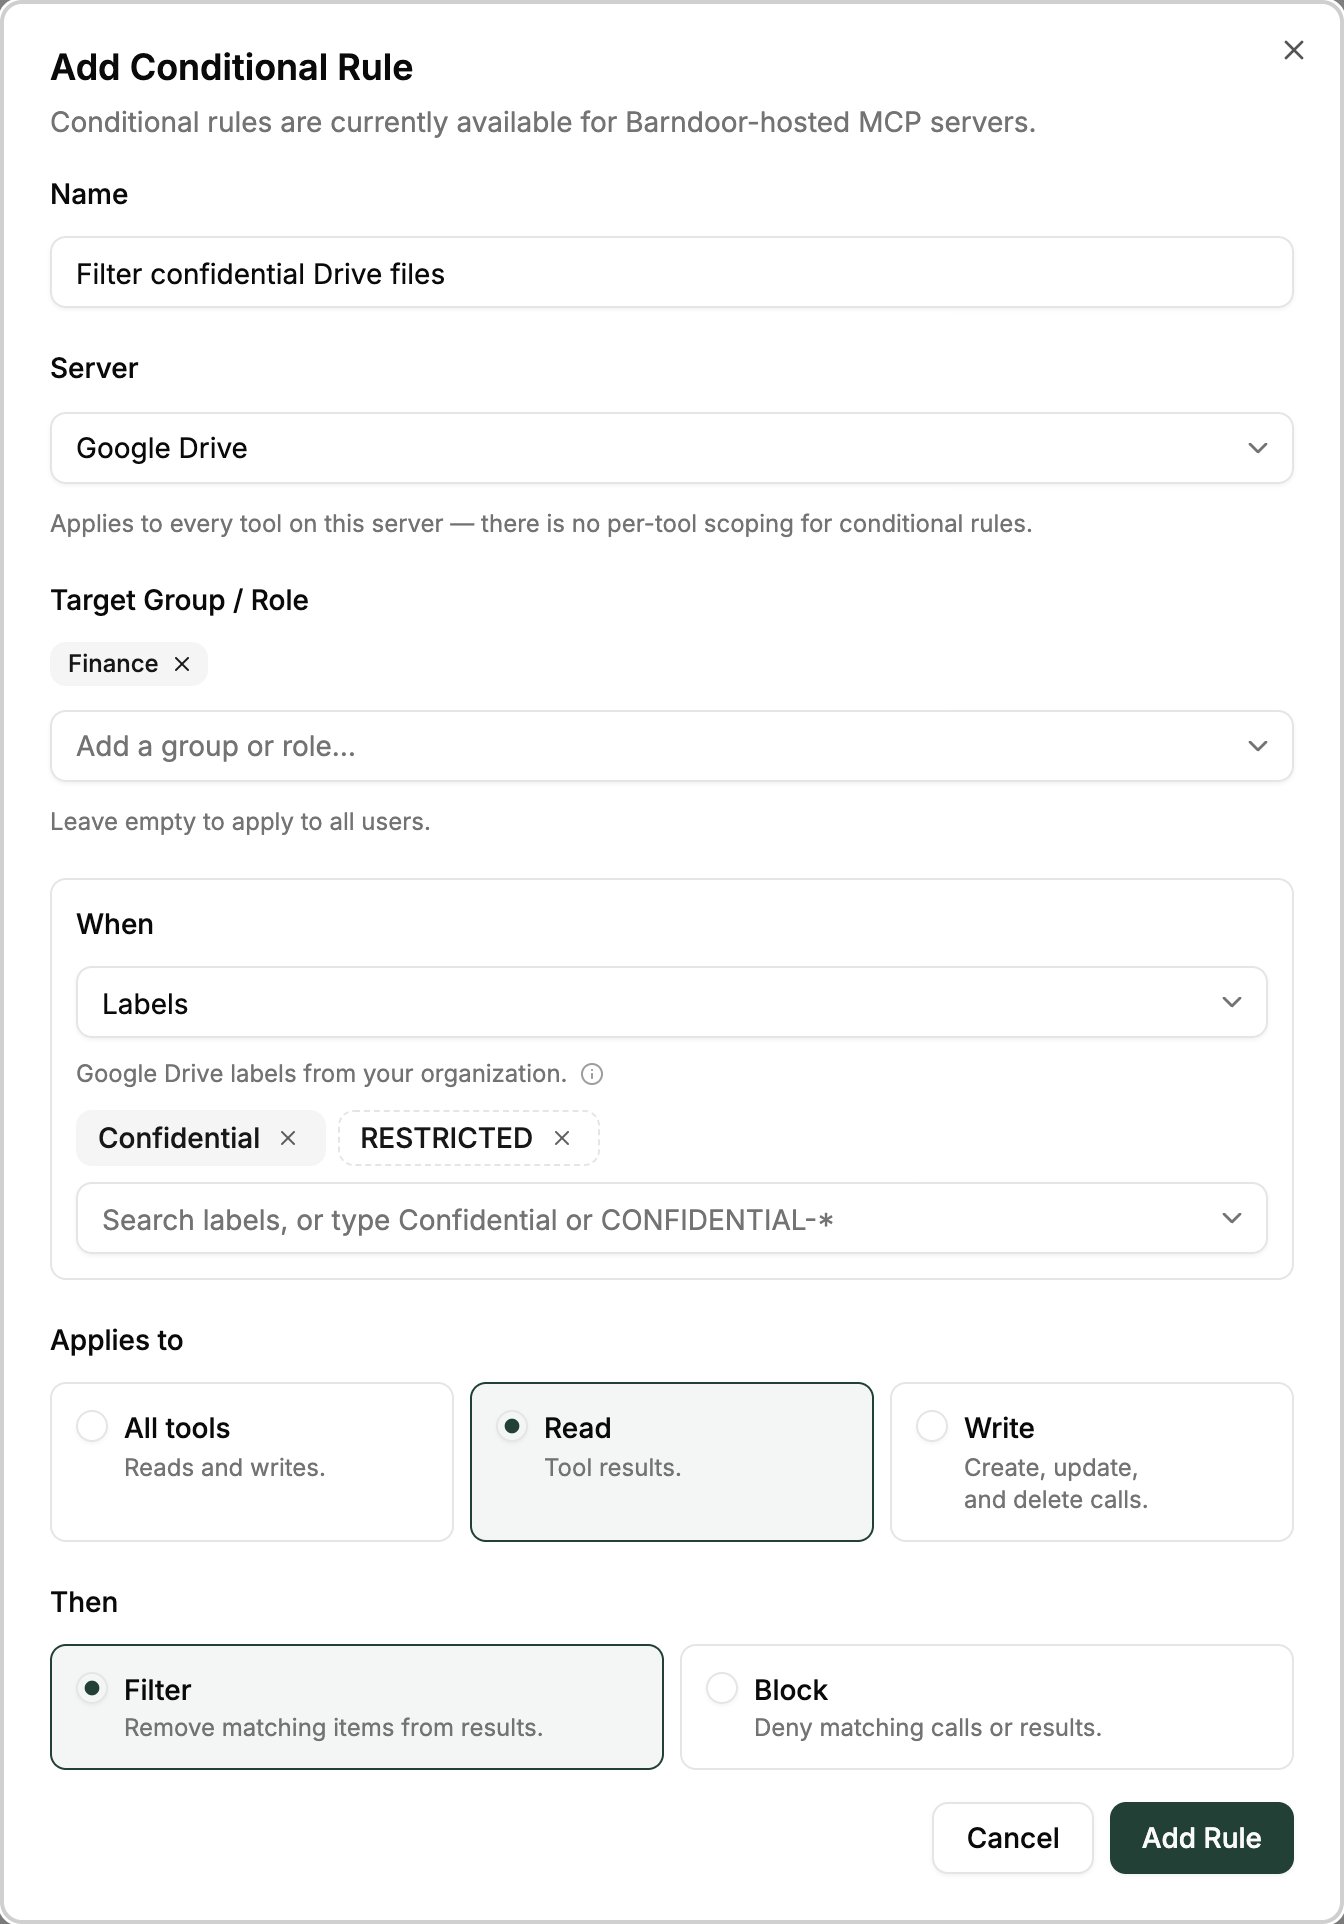
Task: Open the Server dropdown showing Google Drive
Action: 672,448
